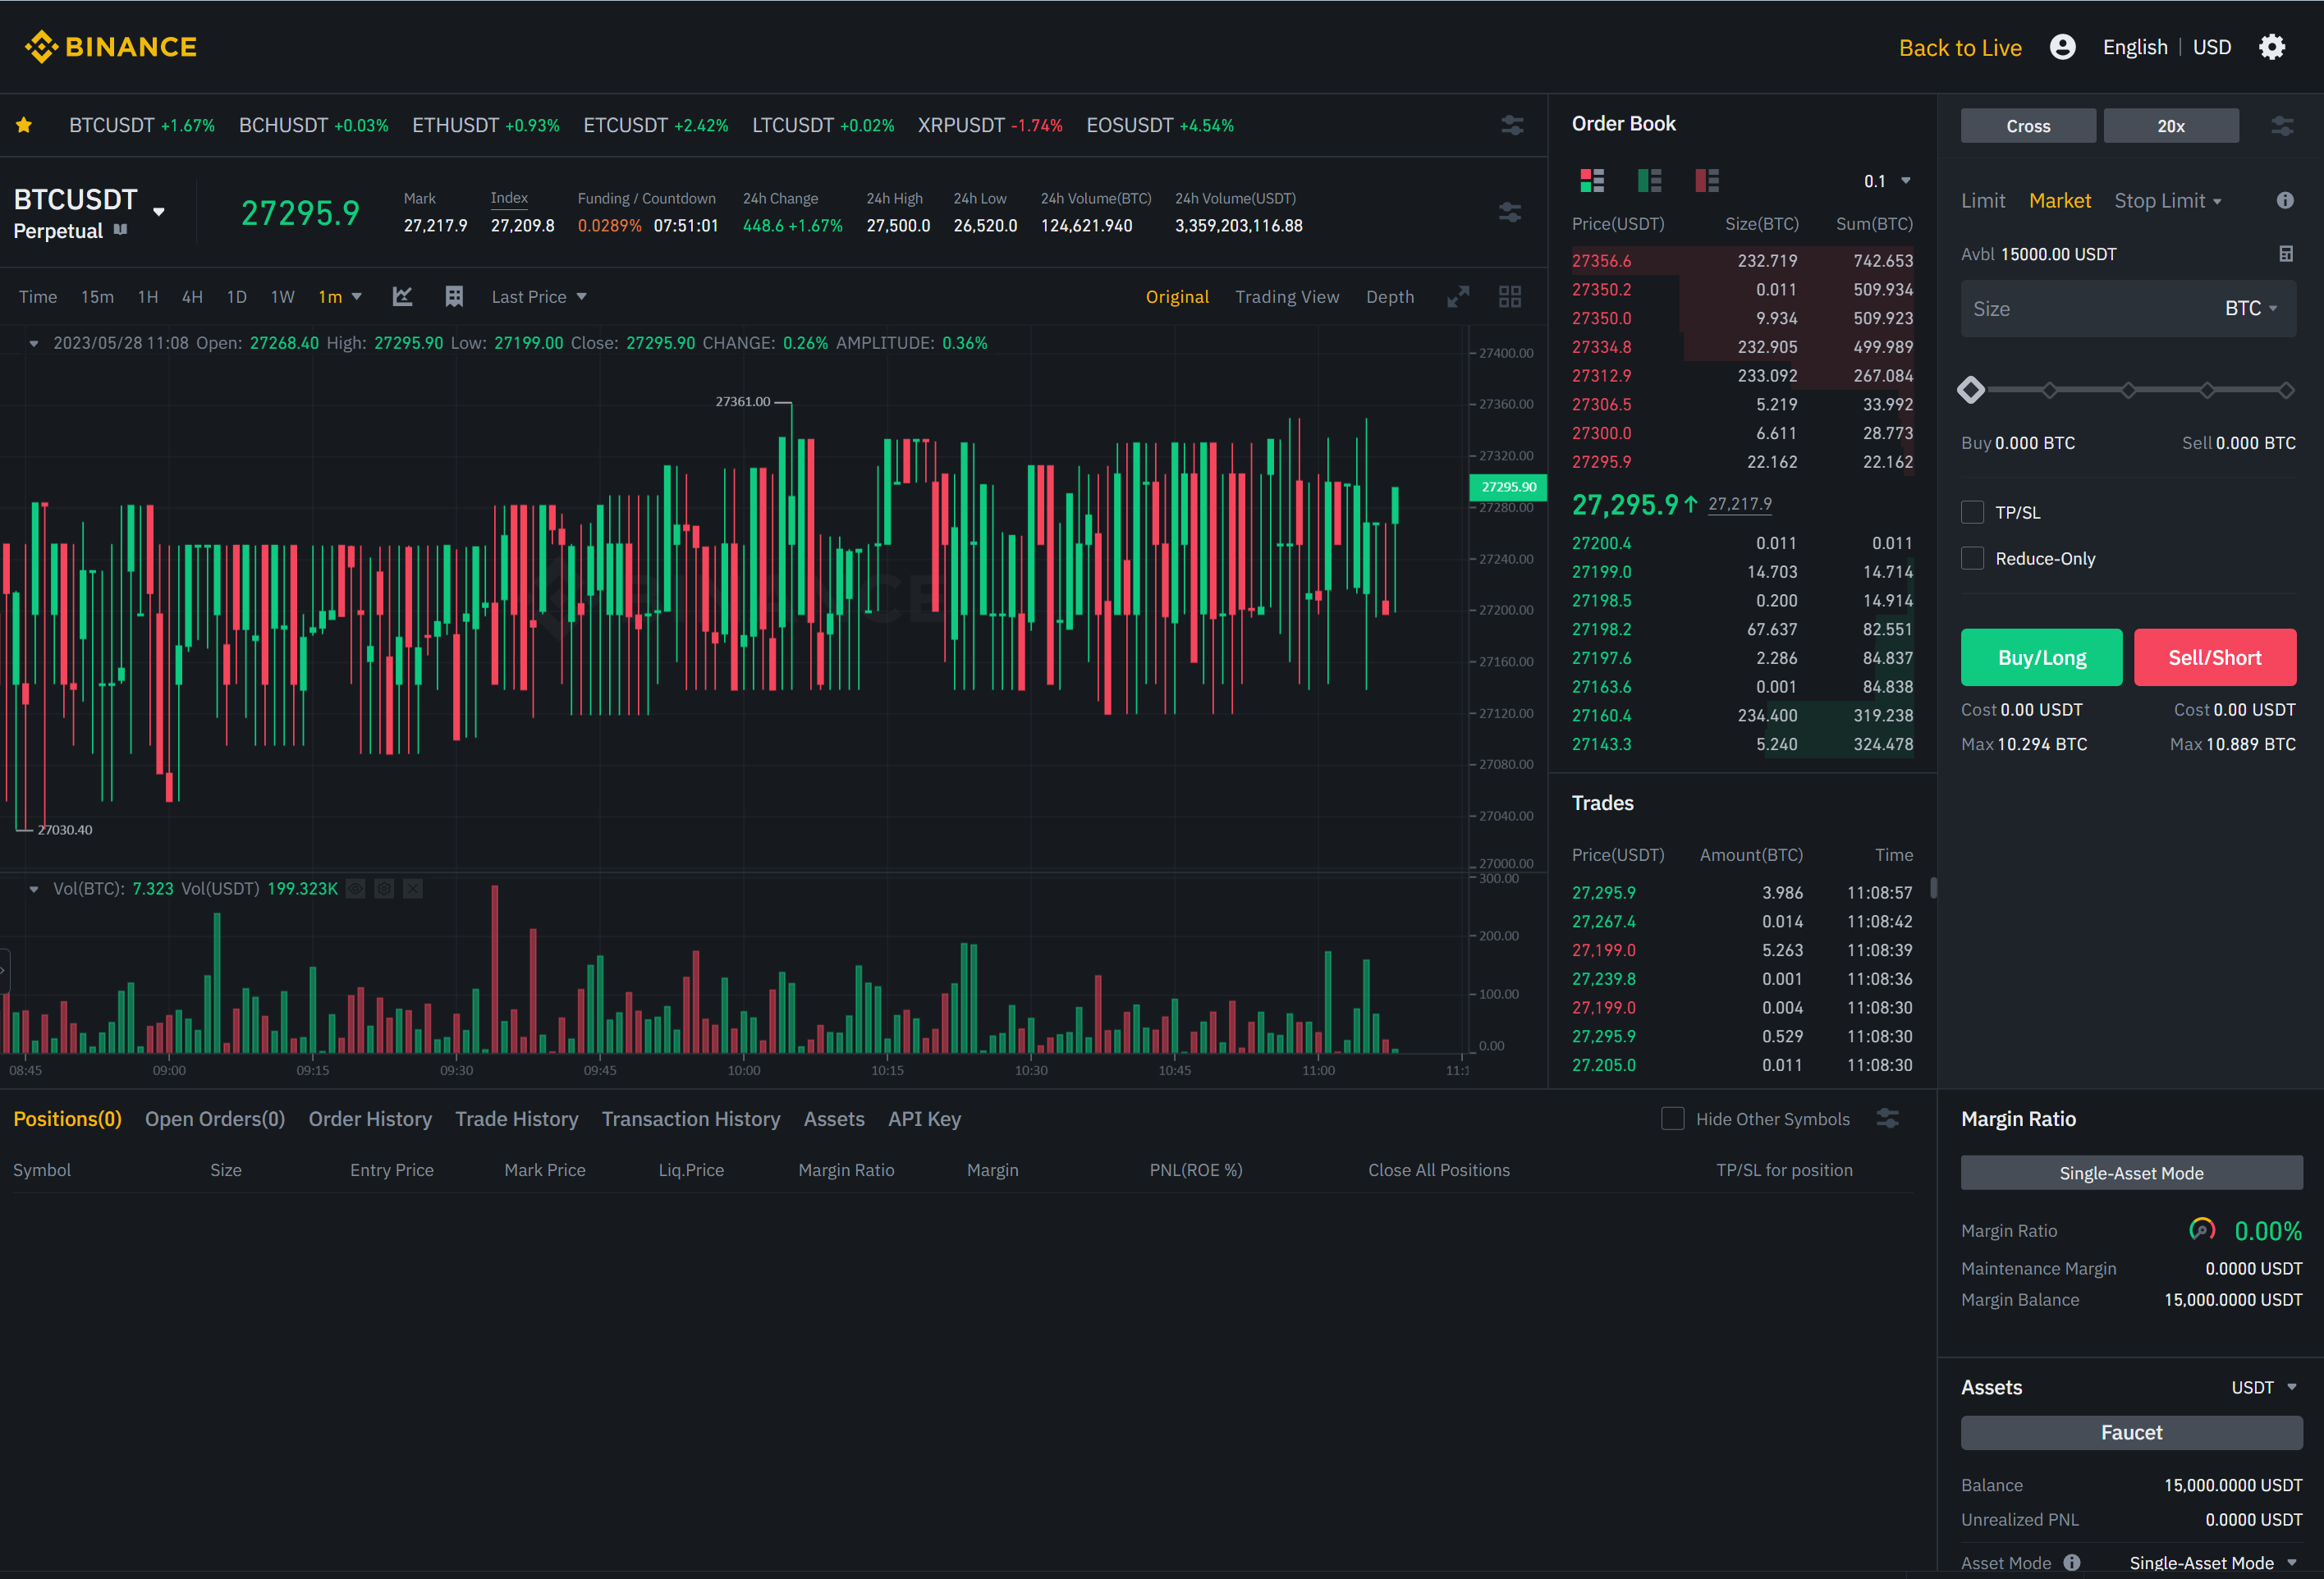The height and width of the screenshot is (1579, 2324).
Task: Show asks-only order book view
Action: coord(1707,180)
